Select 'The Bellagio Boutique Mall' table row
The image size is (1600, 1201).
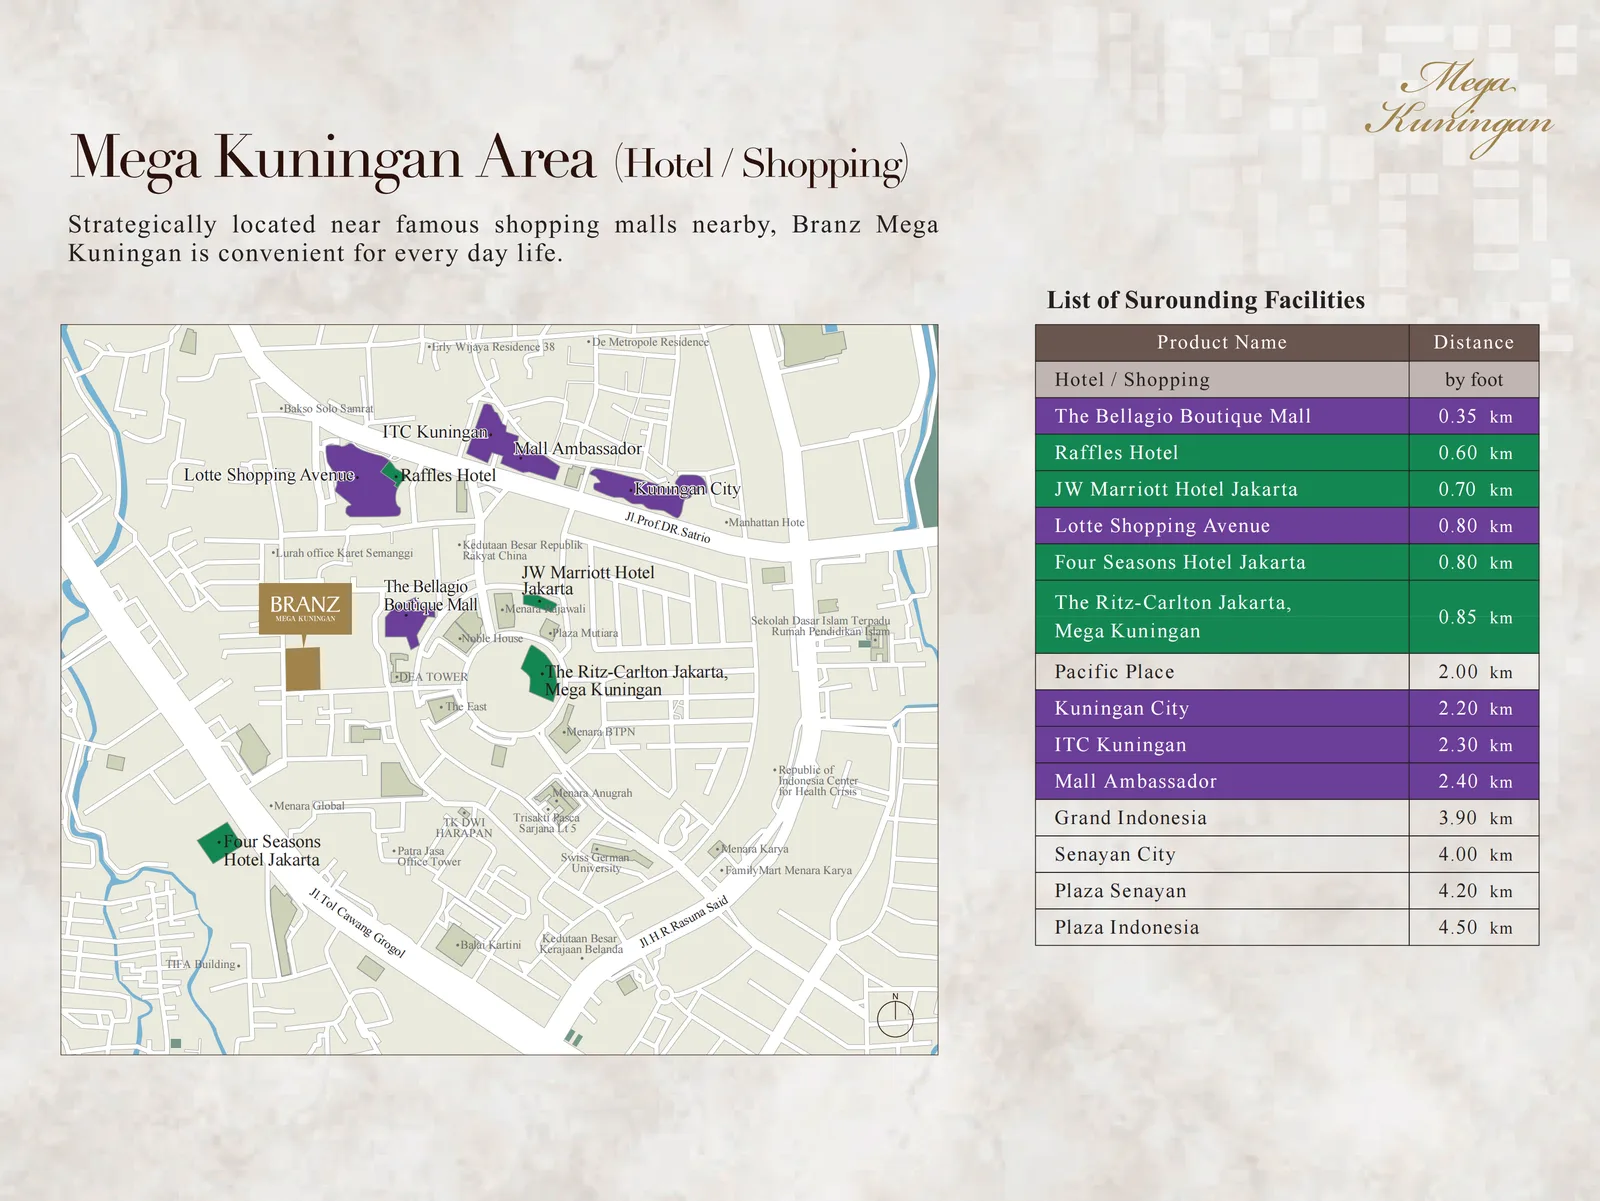(x=1287, y=416)
